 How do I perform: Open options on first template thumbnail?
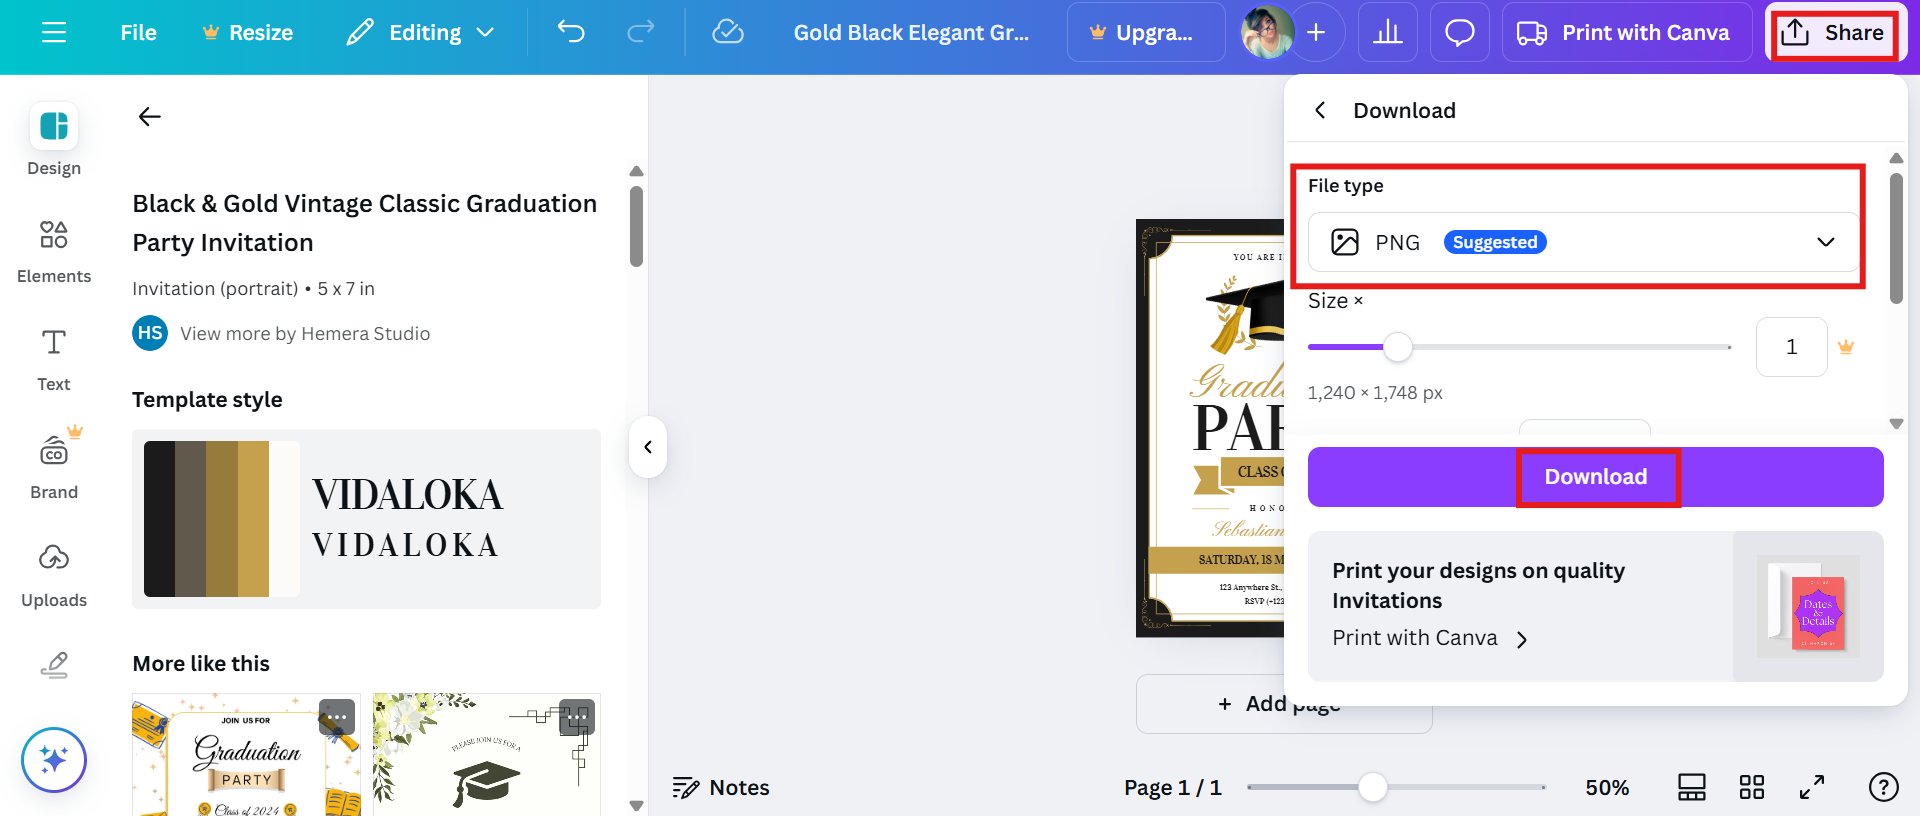(337, 717)
